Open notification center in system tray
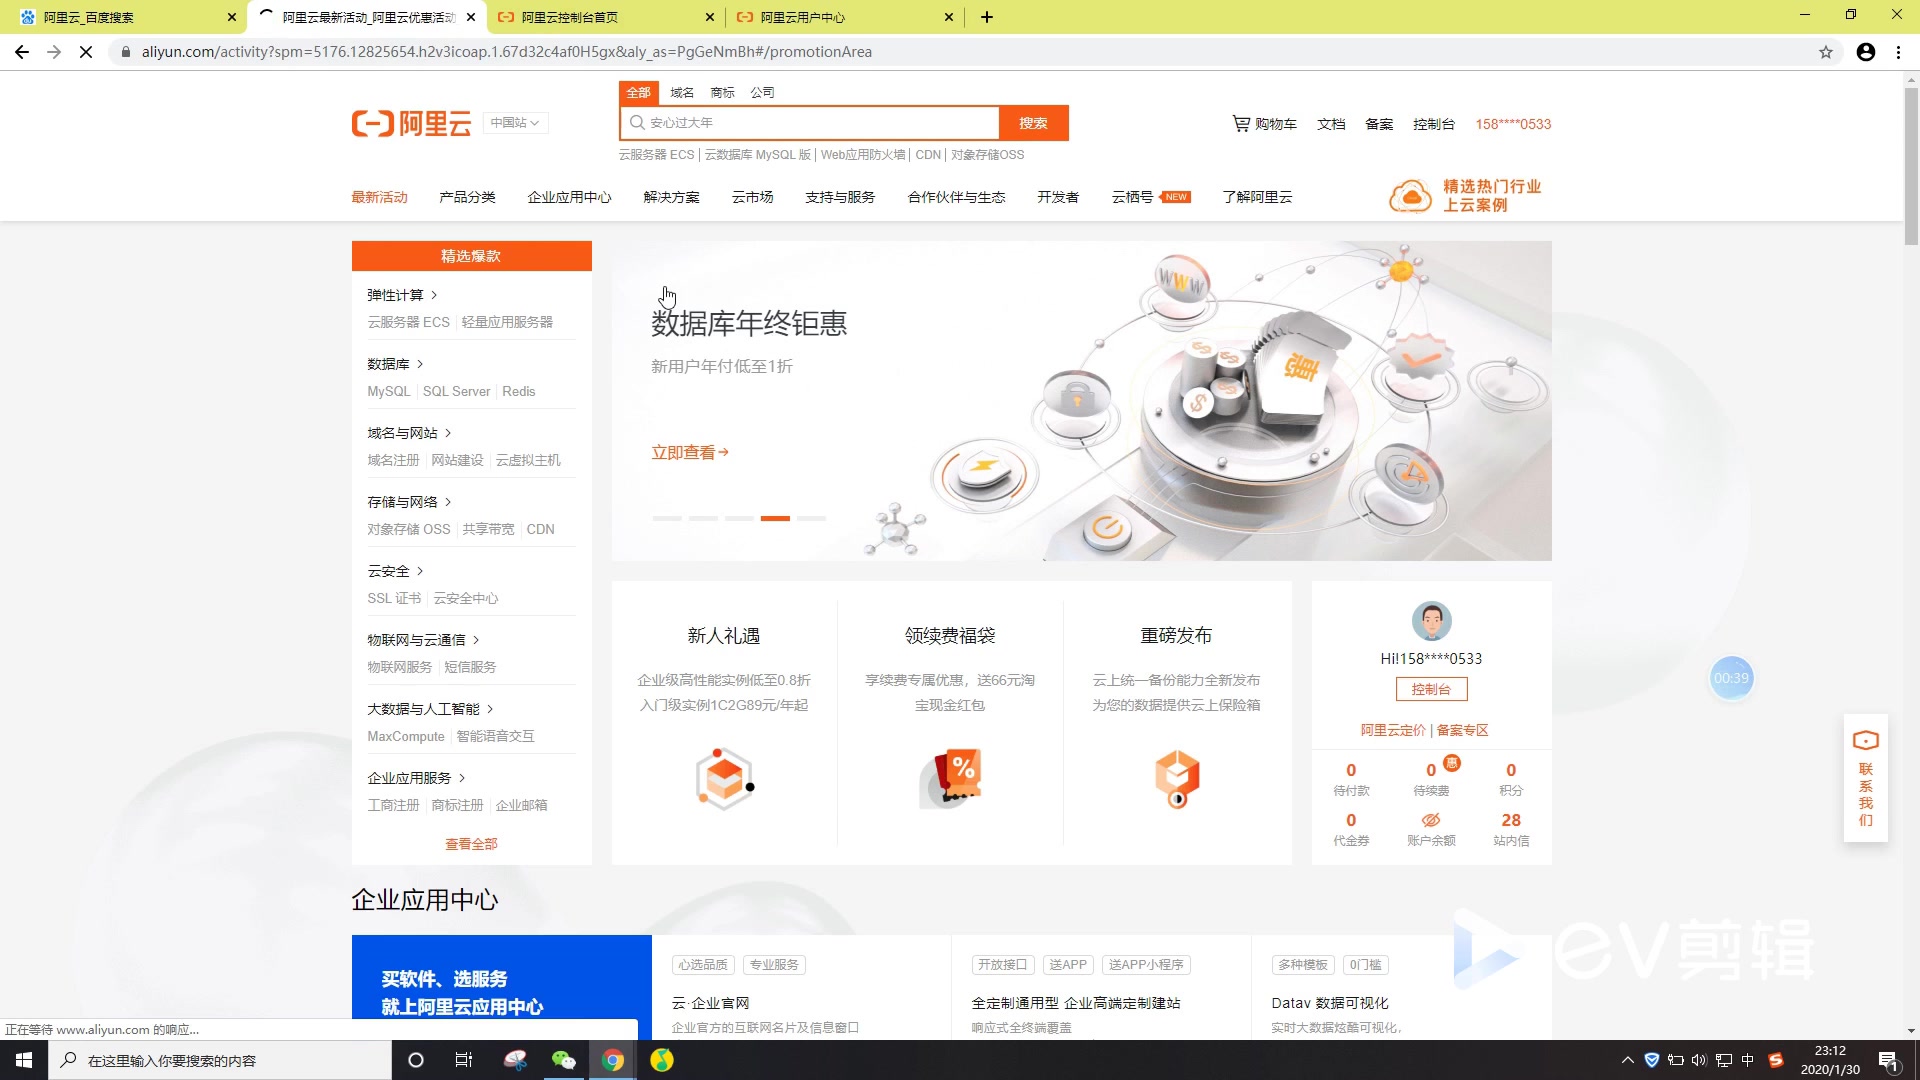This screenshot has height=1080, width=1920. tap(1888, 1060)
